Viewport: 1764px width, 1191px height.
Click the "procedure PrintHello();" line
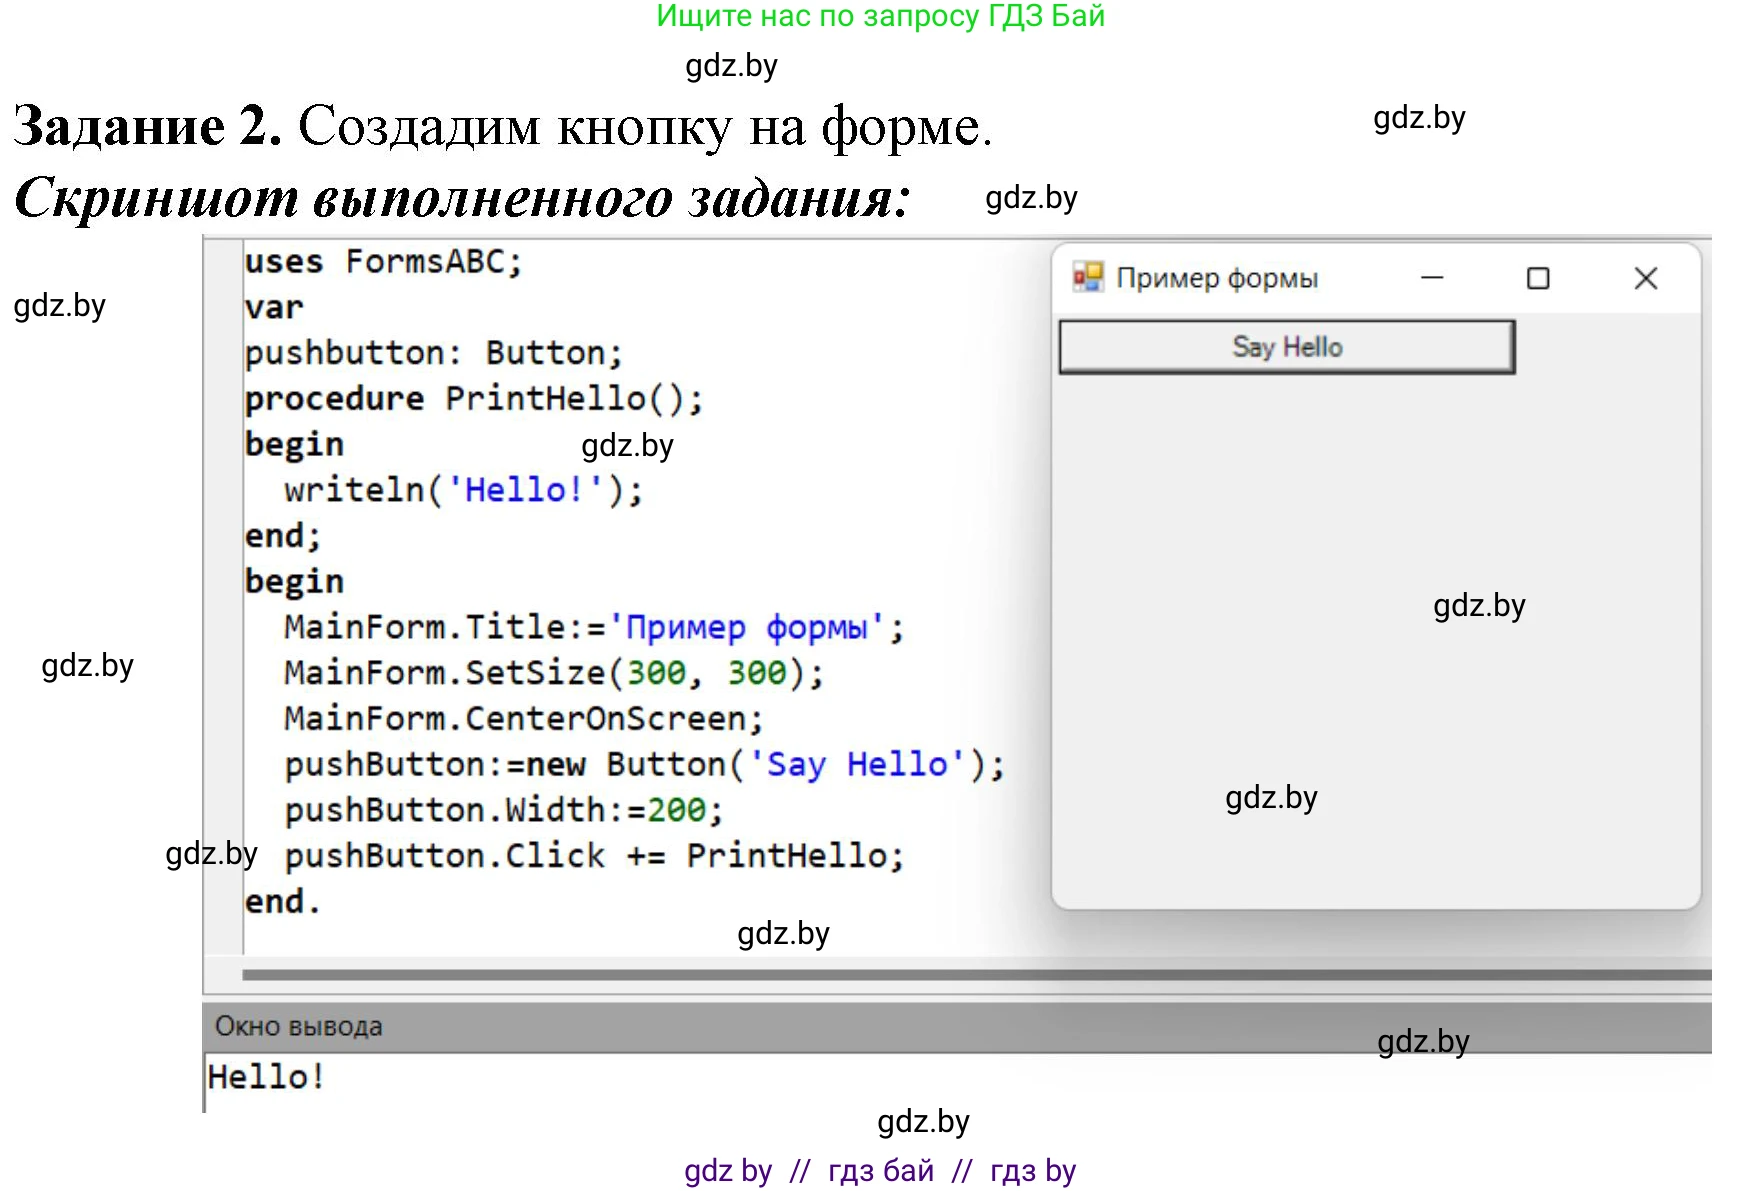click(x=473, y=399)
